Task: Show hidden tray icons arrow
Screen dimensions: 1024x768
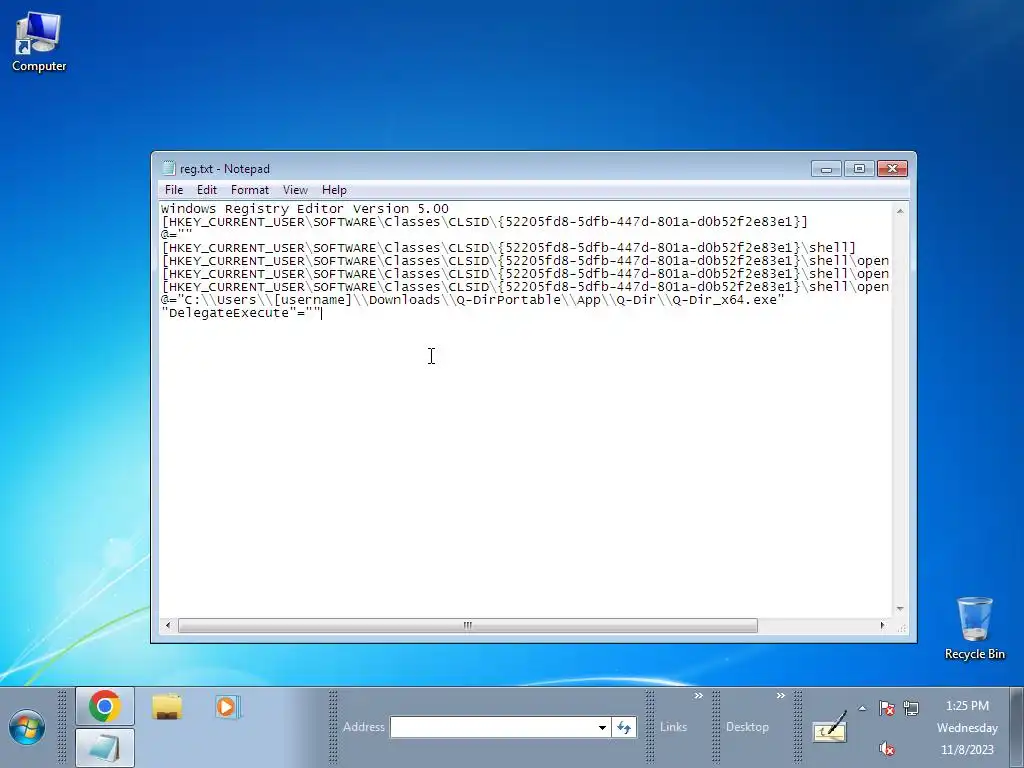Action: click(x=862, y=708)
